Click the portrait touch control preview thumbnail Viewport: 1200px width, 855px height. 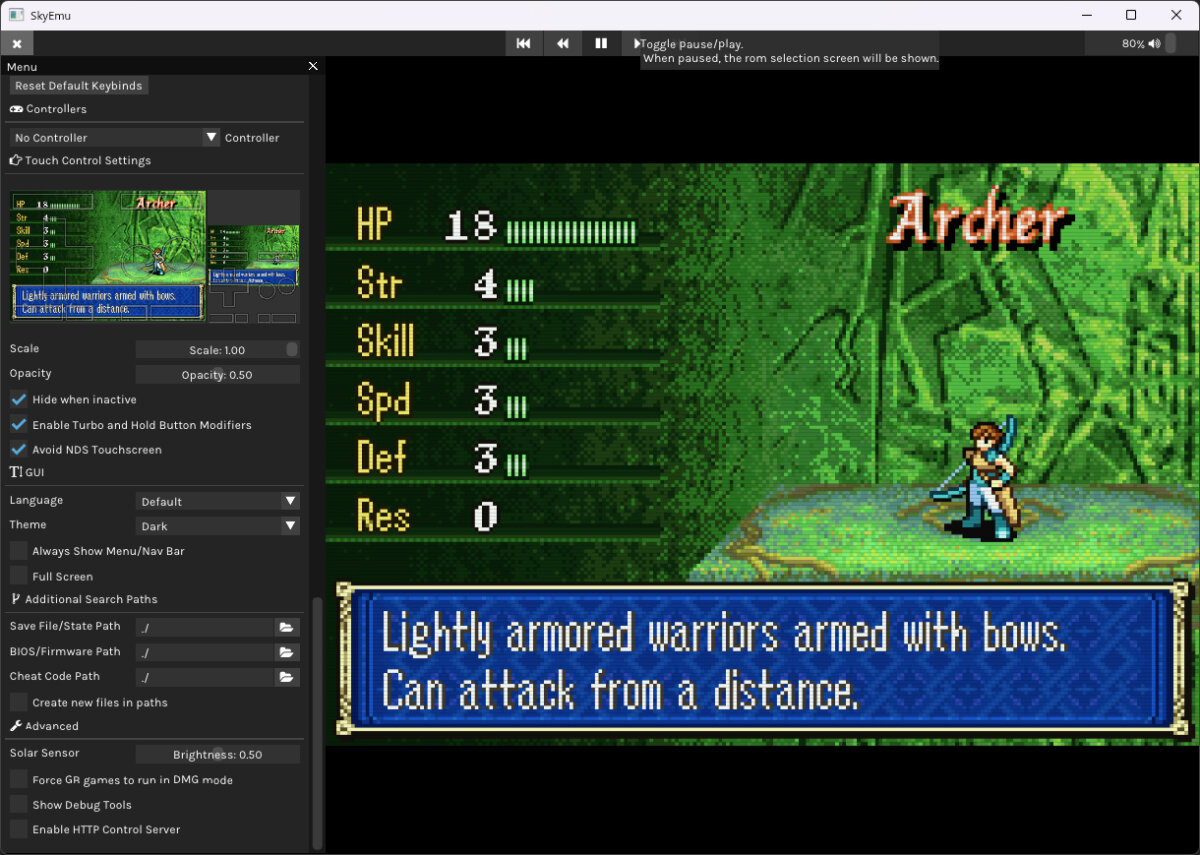pos(254,256)
